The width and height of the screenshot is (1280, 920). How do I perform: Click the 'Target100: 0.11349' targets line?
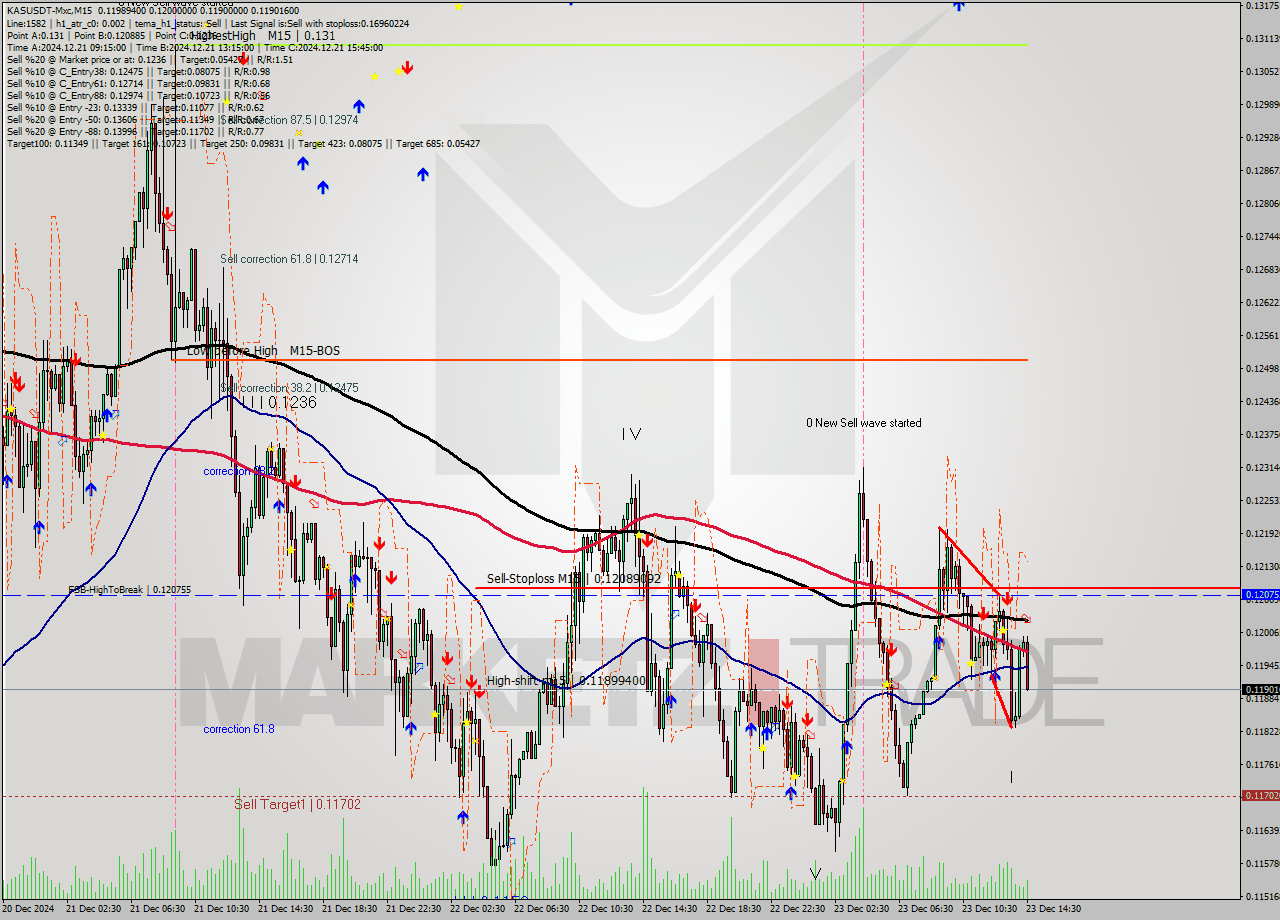pos(243,143)
